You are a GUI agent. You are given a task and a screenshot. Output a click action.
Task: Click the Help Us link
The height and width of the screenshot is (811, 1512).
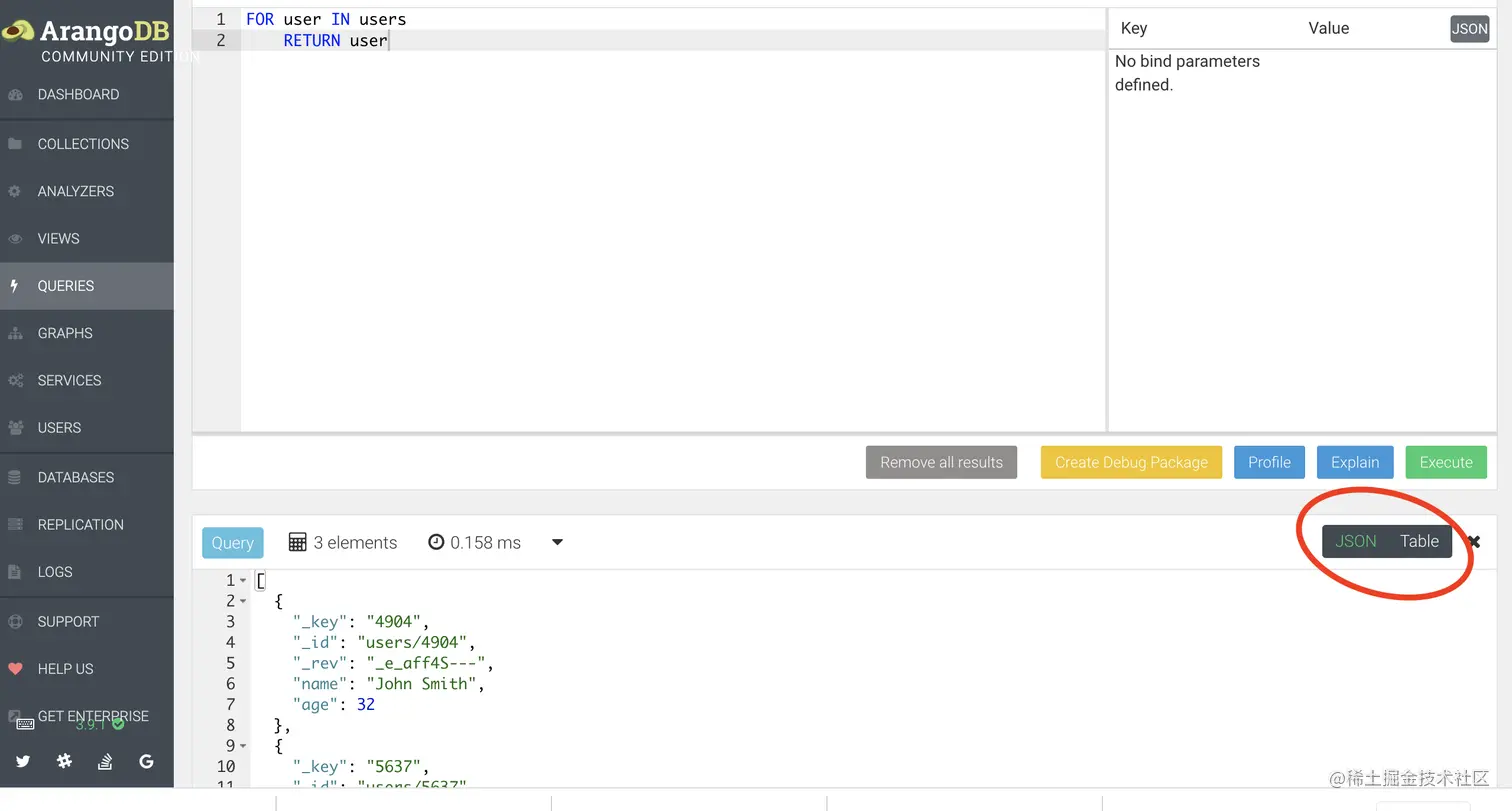(x=86, y=669)
